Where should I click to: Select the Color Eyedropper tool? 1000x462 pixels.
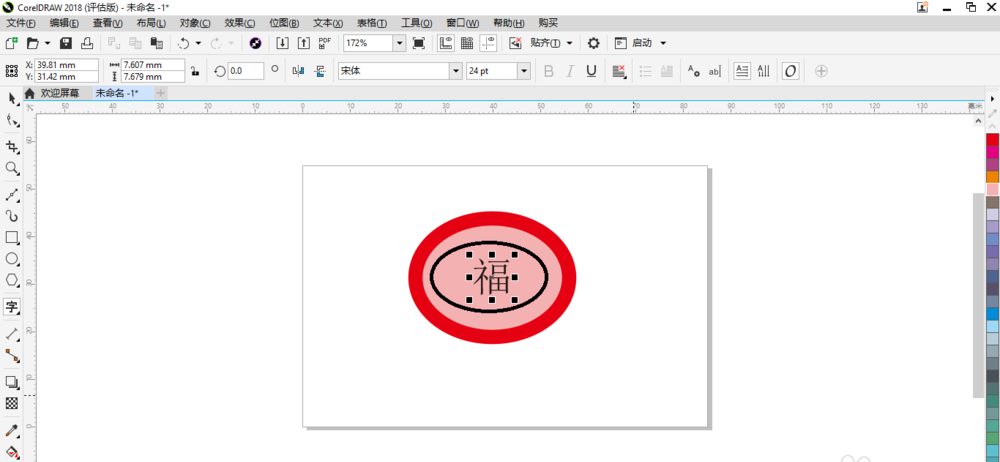[12, 430]
